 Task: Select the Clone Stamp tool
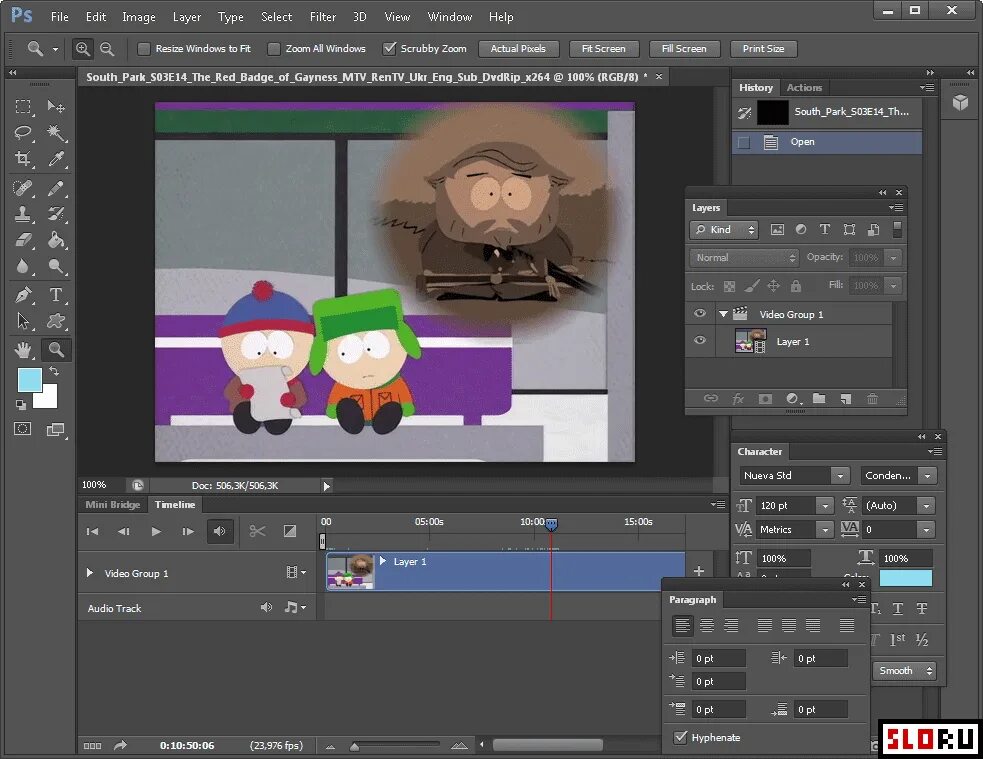click(23, 214)
